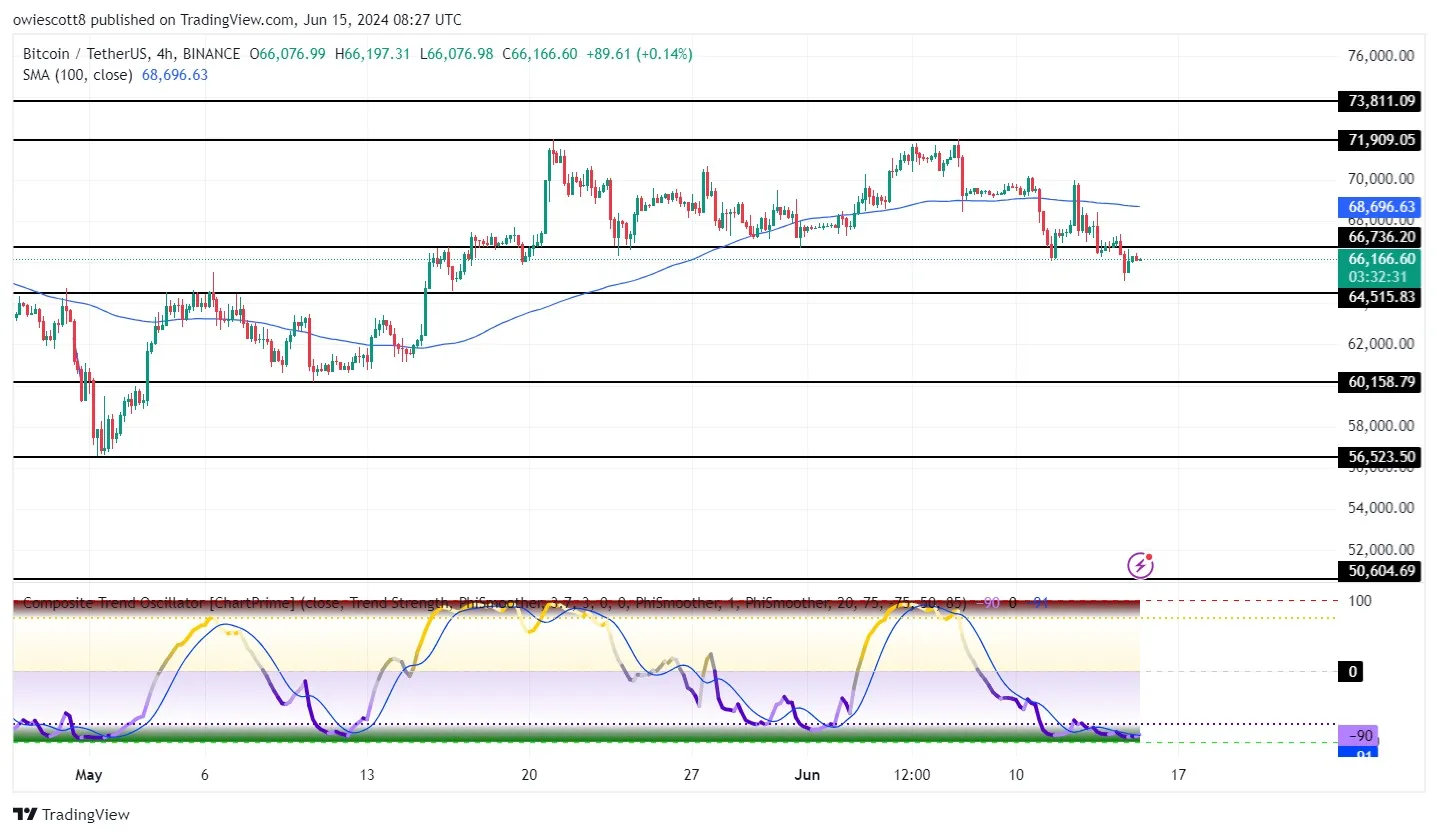Viewport: 1438px width, 836px height.
Task: Click the purple lightning bolt alert icon
Action: (1141, 565)
